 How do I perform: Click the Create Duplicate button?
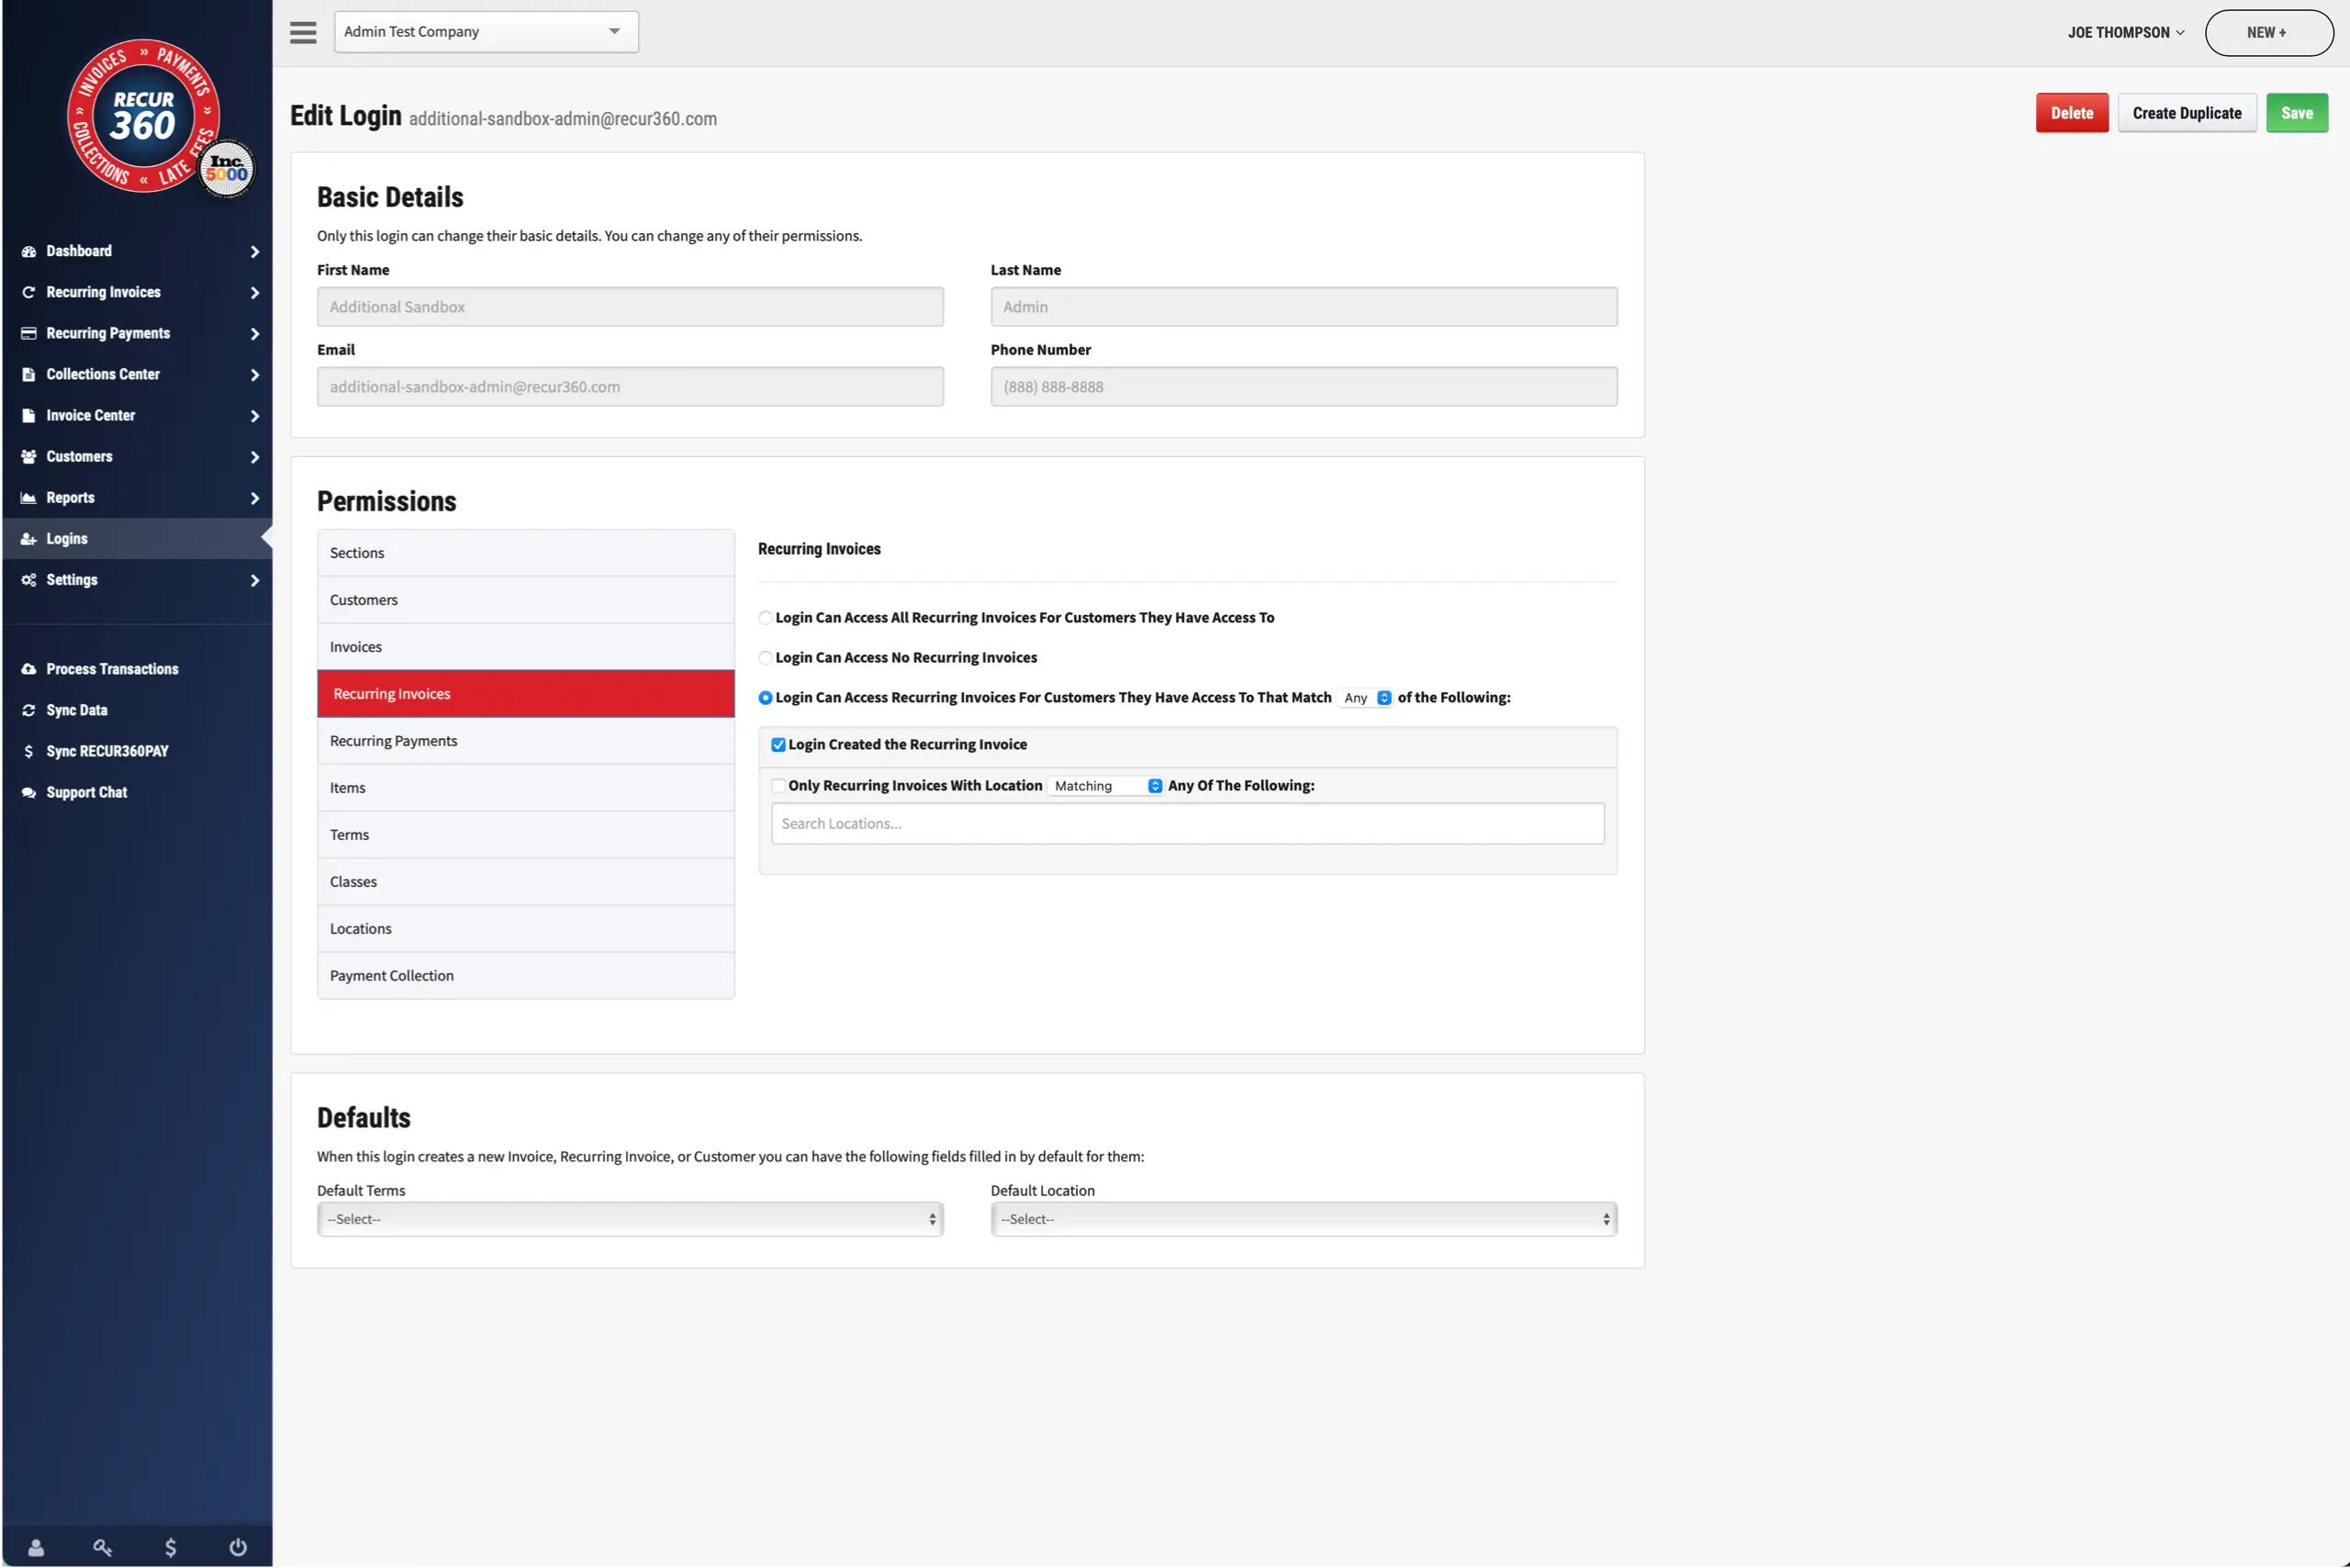pos(2186,113)
